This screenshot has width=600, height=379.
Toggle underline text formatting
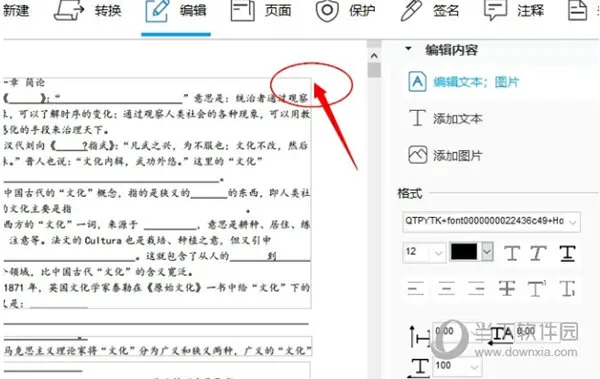pos(567,253)
